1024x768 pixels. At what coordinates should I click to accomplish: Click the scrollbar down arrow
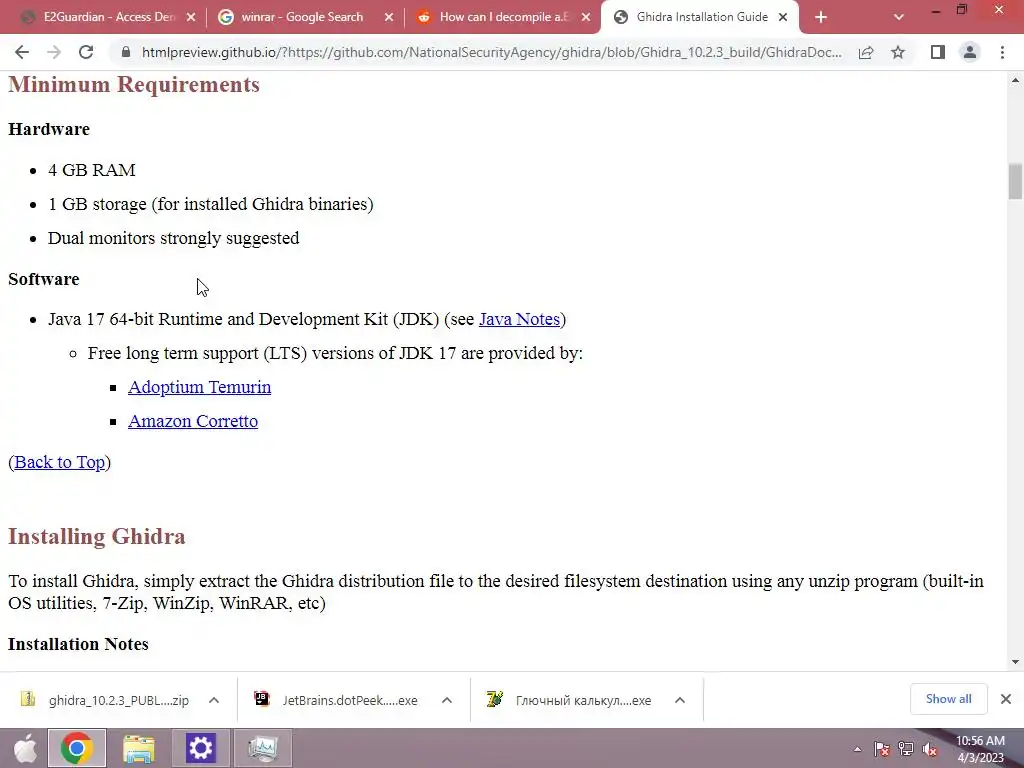1015,662
